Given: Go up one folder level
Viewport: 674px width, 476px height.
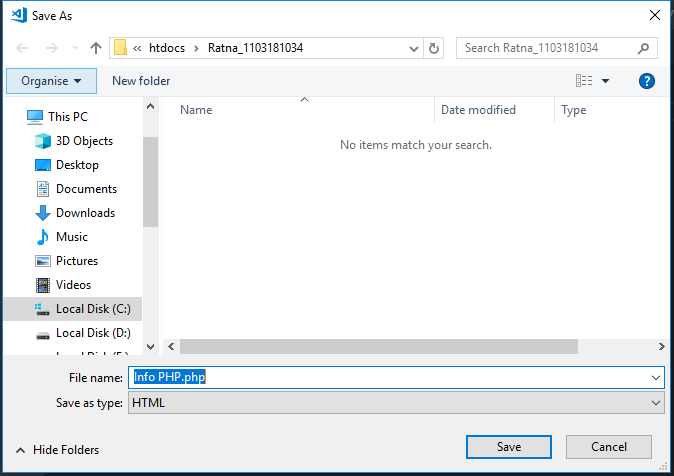Looking at the screenshot, I should 96,48.
